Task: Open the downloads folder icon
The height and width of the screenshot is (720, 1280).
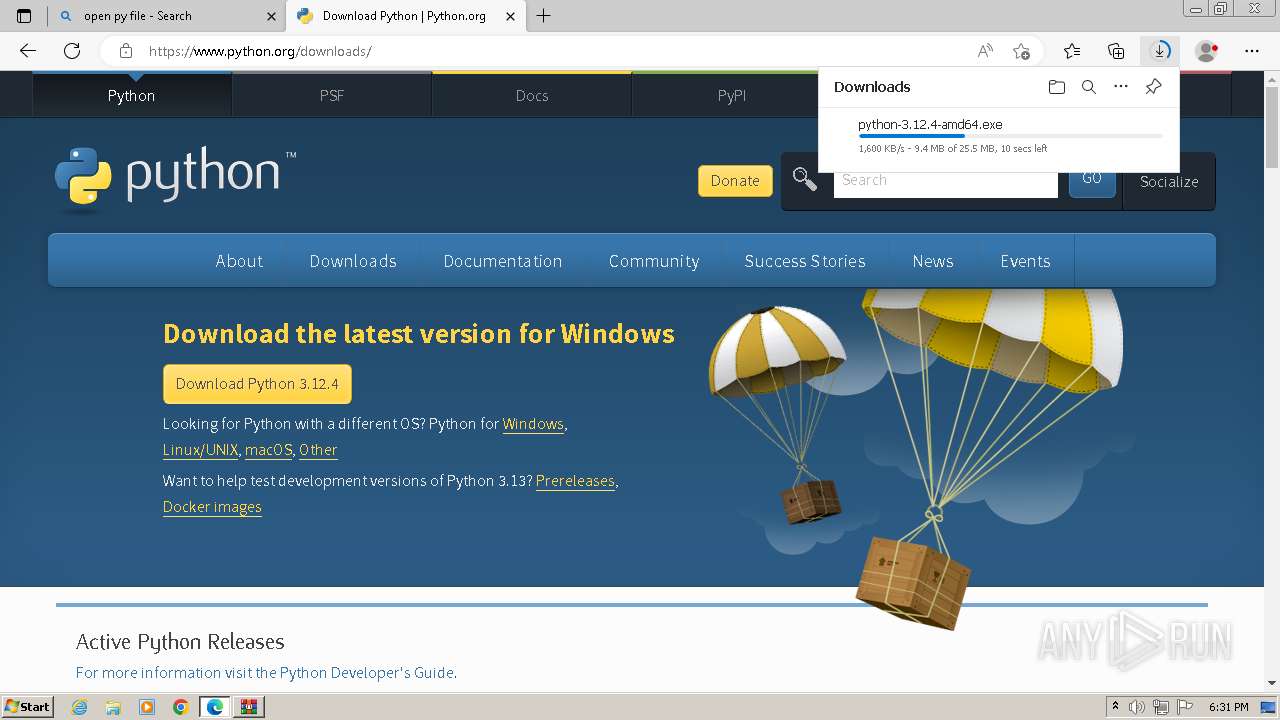Action: (x=1057, y=87)
